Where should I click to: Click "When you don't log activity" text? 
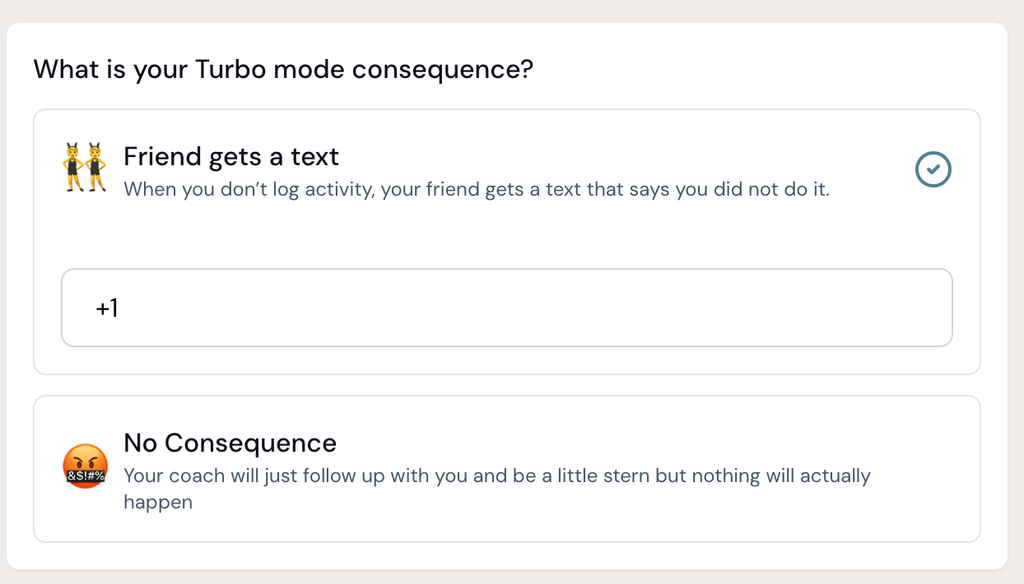(x=249, y=189)
